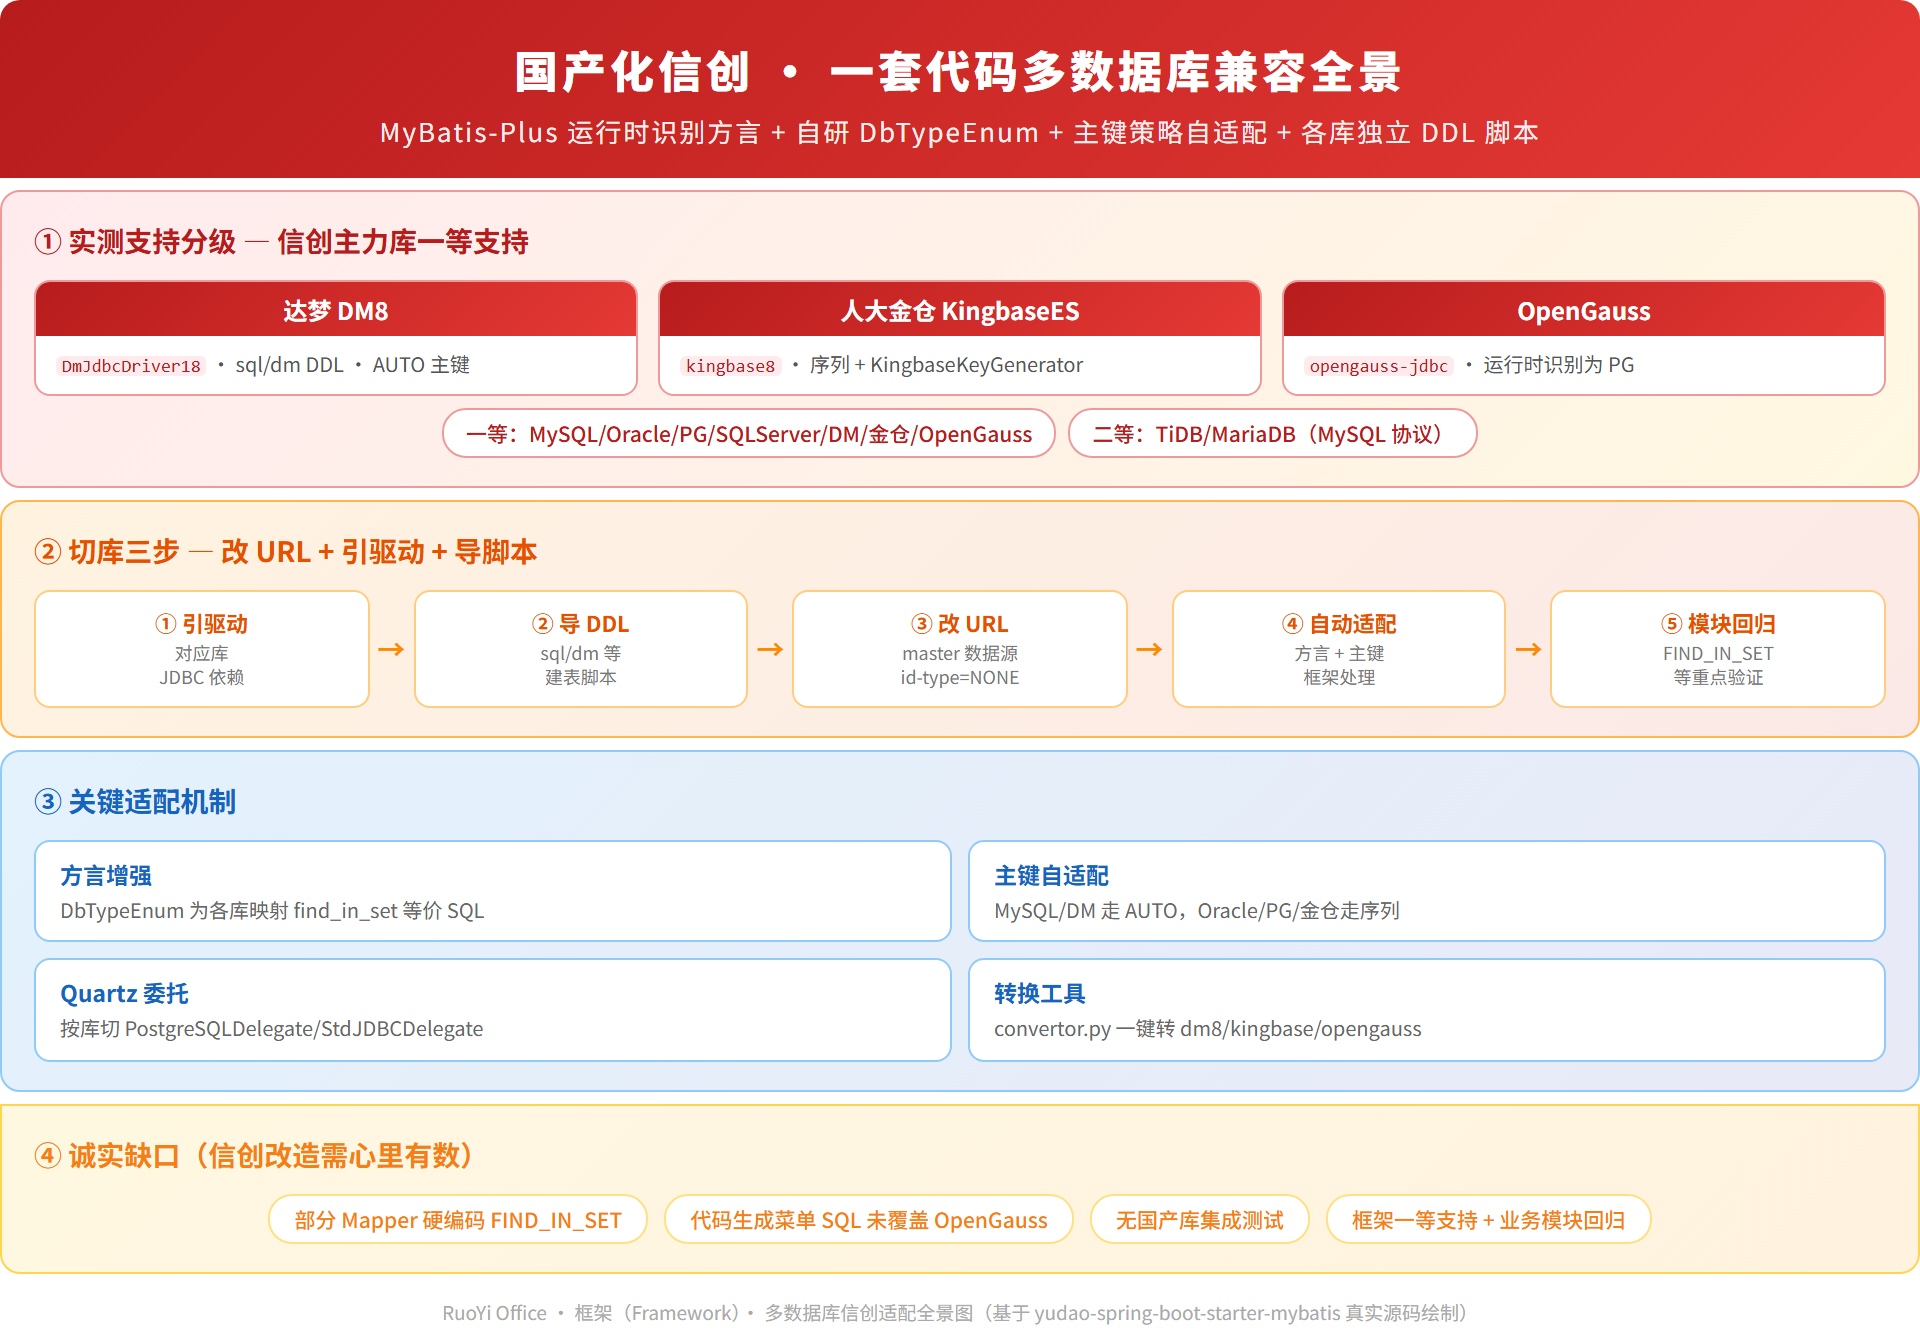This screenshot has height=1330, width=1920.
Task: Click the opengauss-jdbc code tag
Action: [x=1379, y=366]
